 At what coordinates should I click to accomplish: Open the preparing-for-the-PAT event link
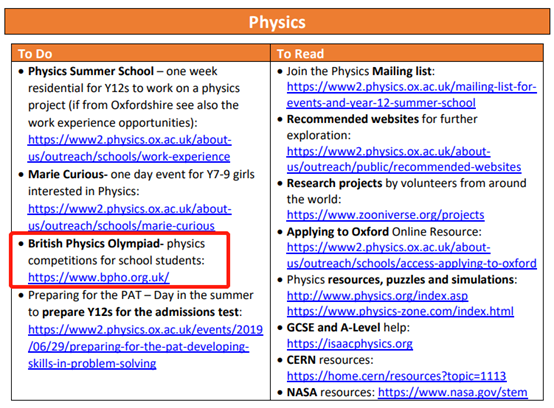[x=145, y=346]
